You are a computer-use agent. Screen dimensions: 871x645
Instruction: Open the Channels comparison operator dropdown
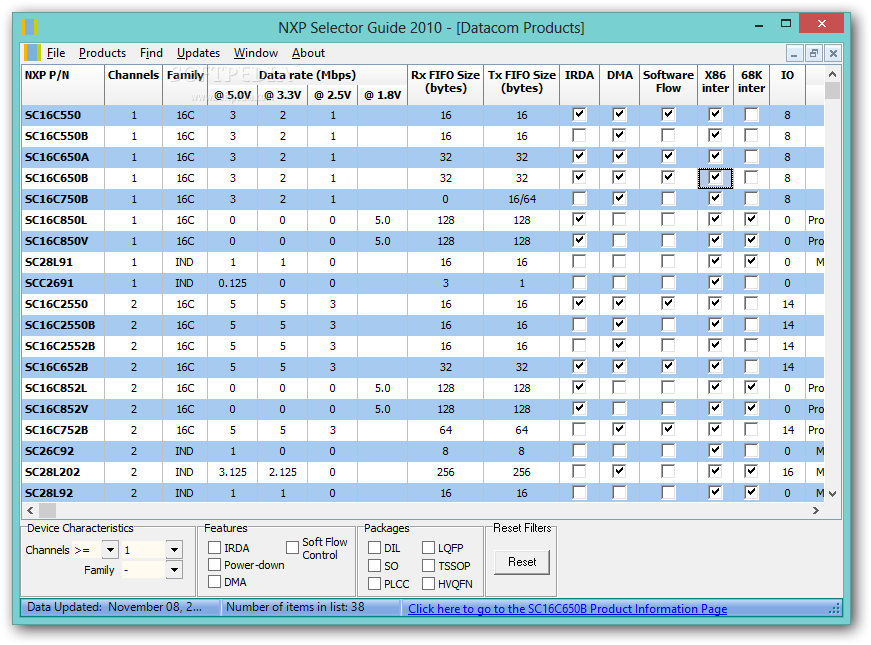tap(111, 550)
